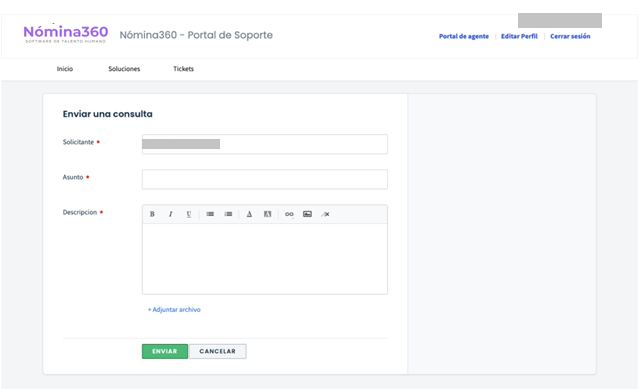This screenshot has width=639, height=389.
Task: Click inside the Descripcion text area
Action: [x=265, y=259]
